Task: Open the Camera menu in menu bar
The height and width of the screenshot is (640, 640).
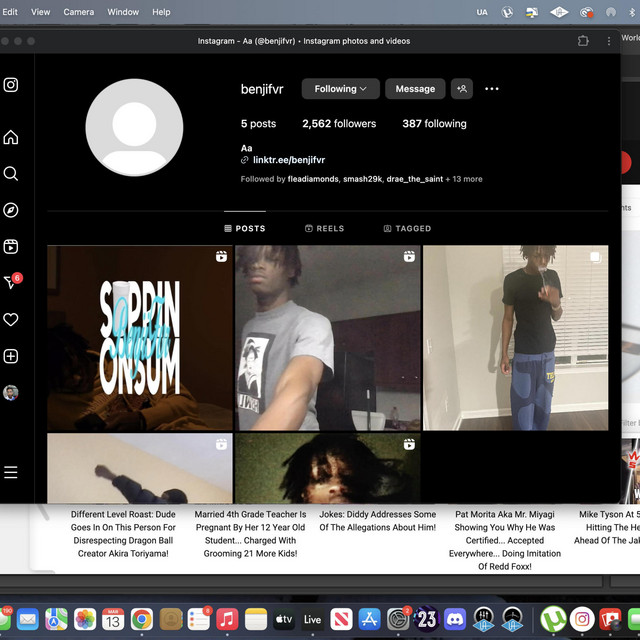Action: point(78,12)
